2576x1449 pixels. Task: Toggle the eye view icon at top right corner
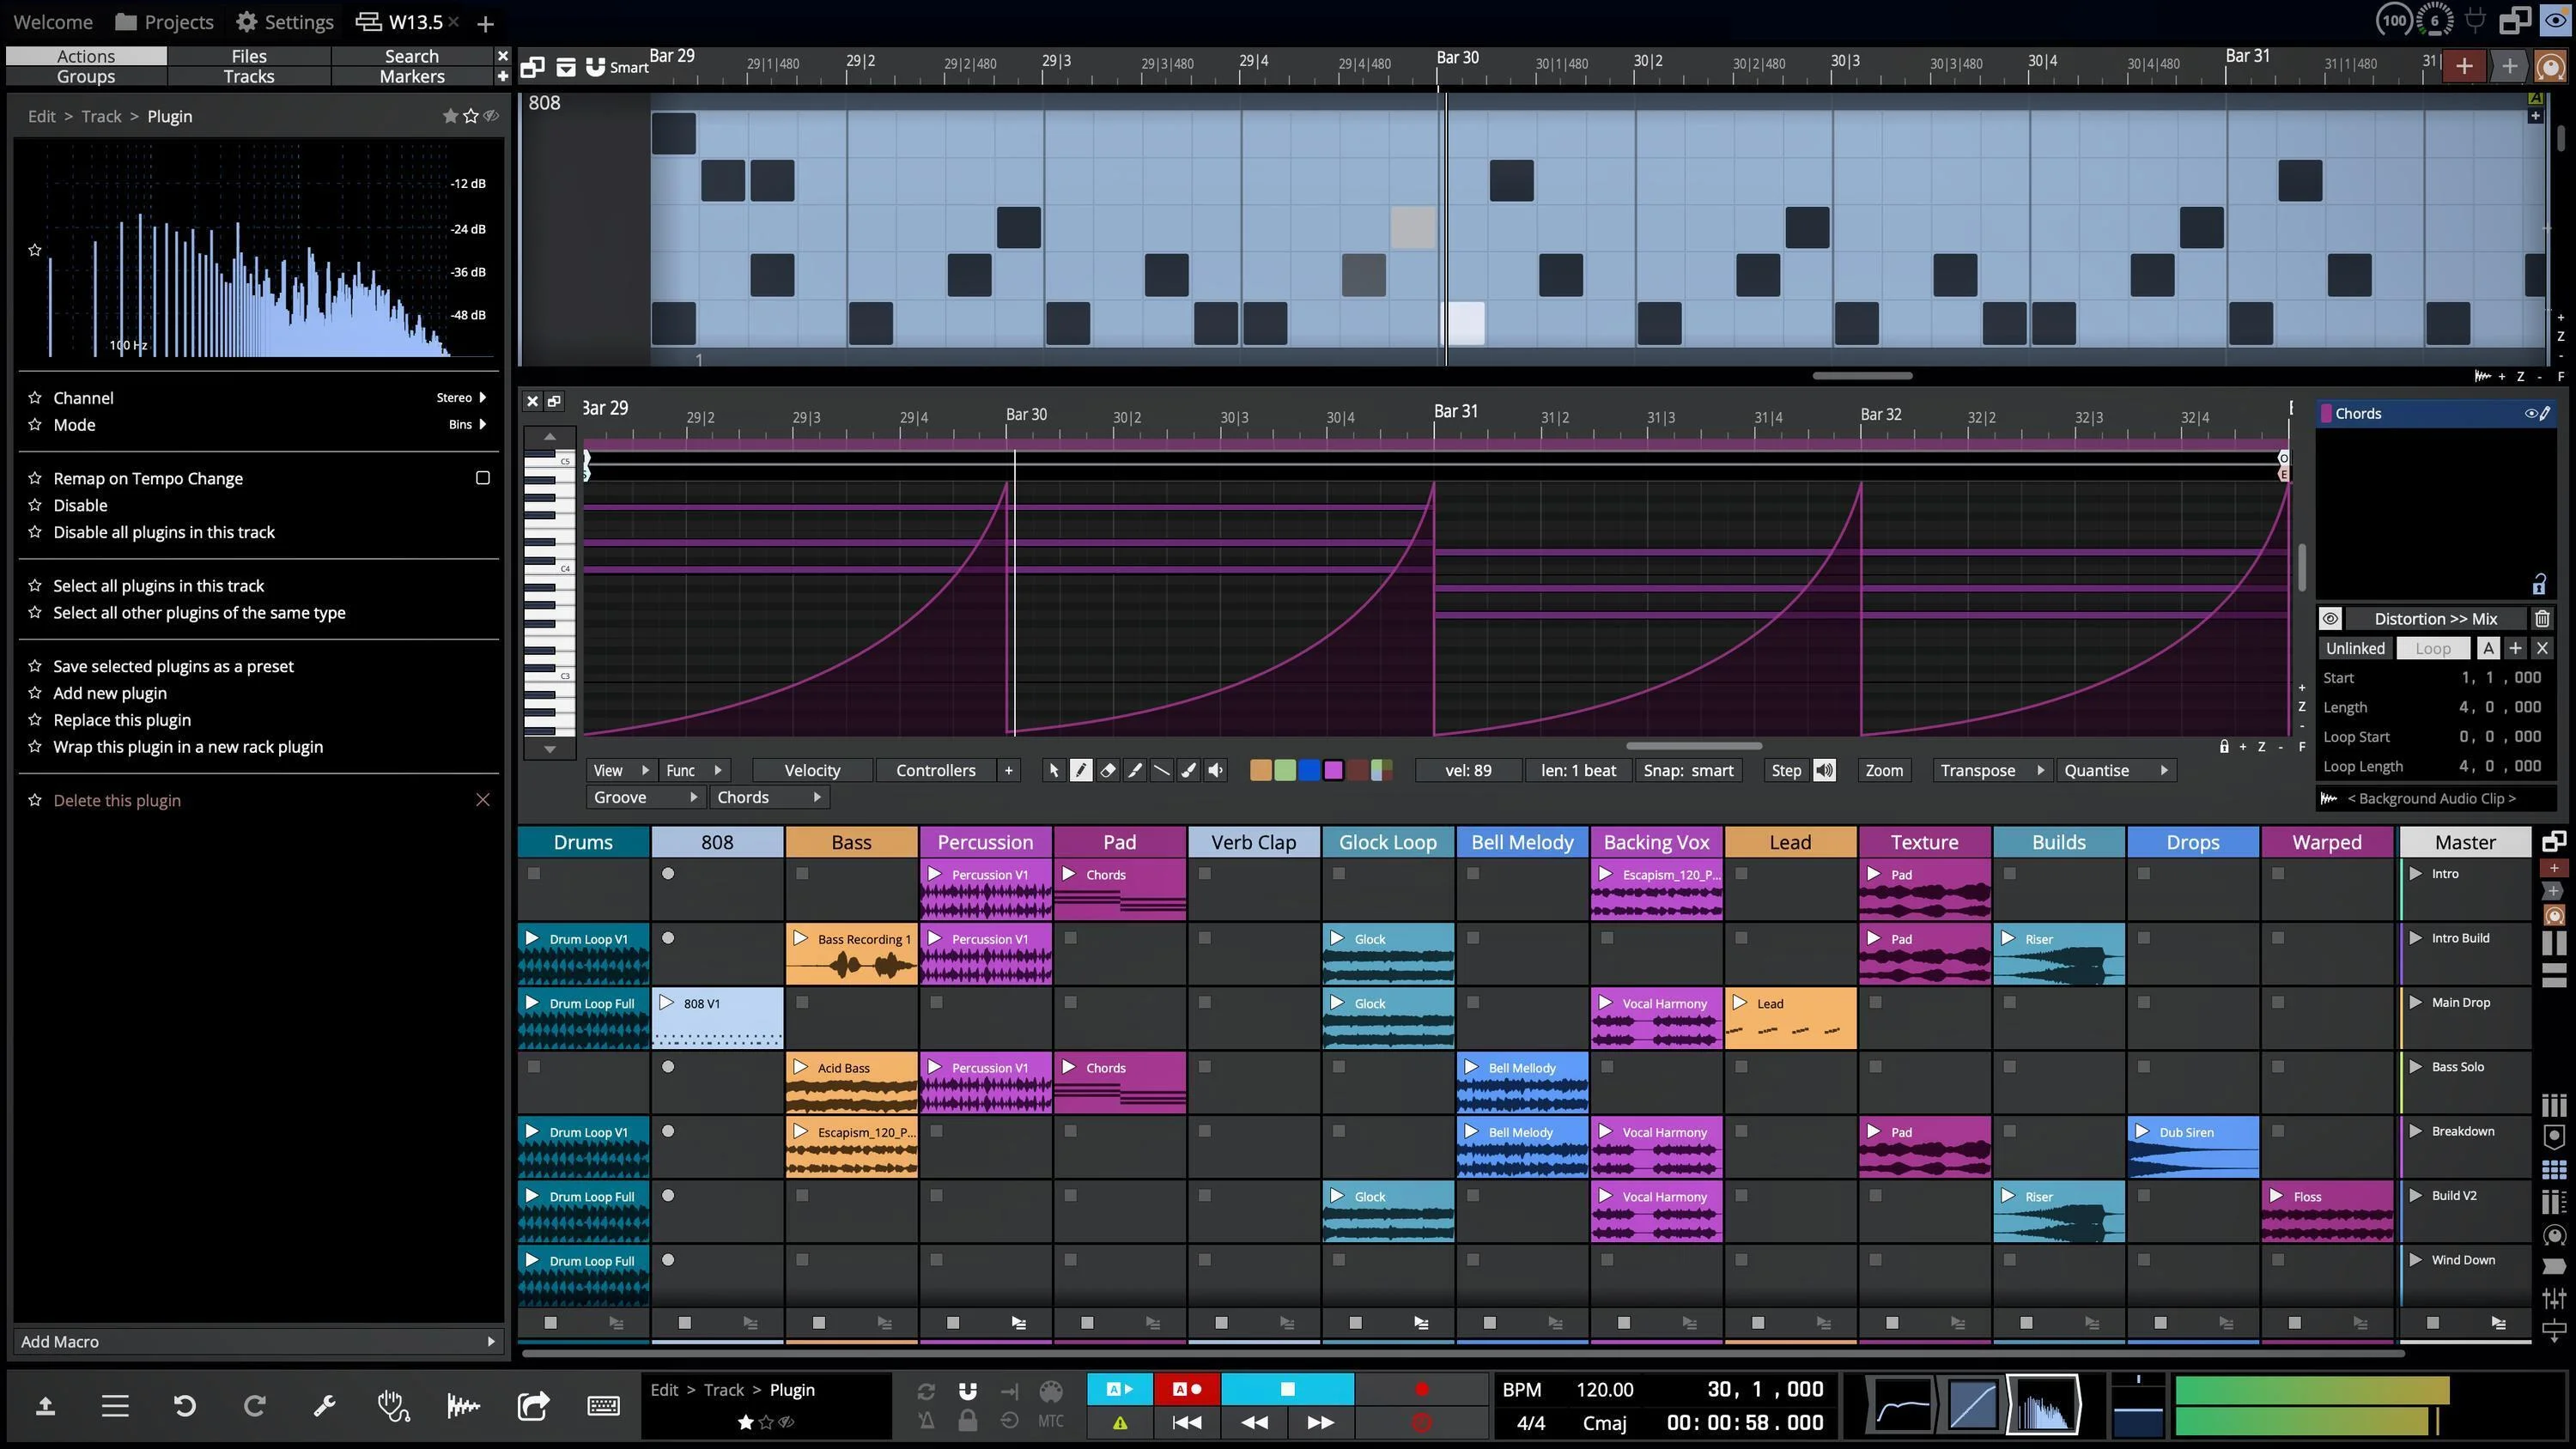(2555, 20)
